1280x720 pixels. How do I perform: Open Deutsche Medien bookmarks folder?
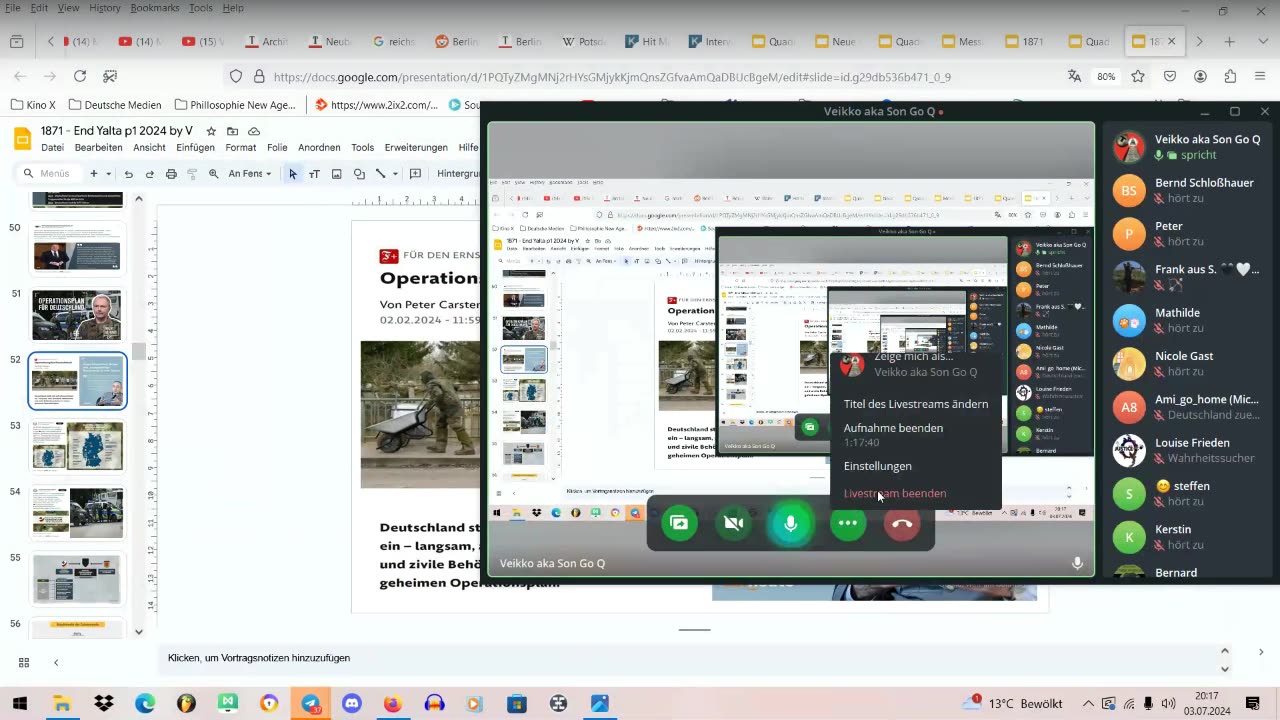point(113,105)
